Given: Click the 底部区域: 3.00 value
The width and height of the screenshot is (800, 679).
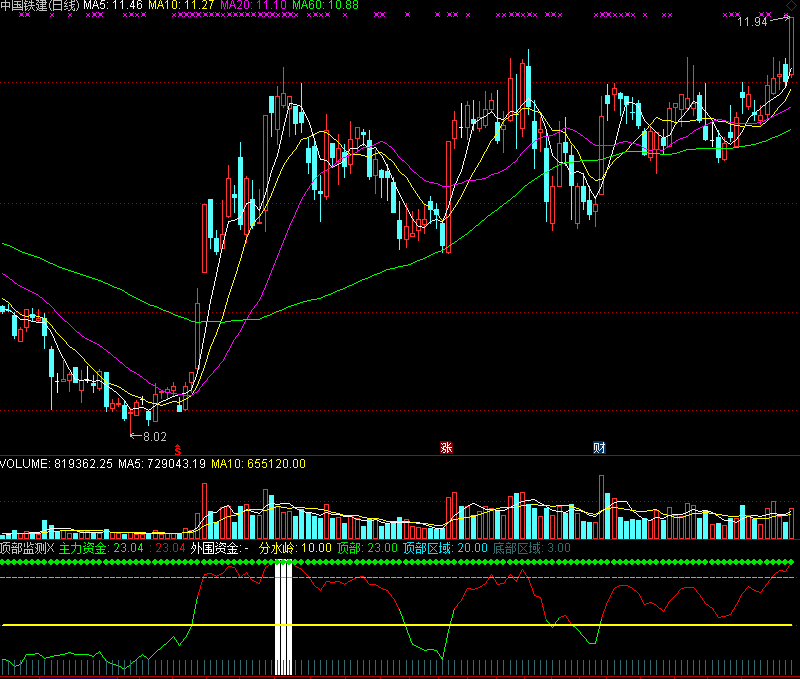Looking at the screenshot, I should (x=531, y=548).
